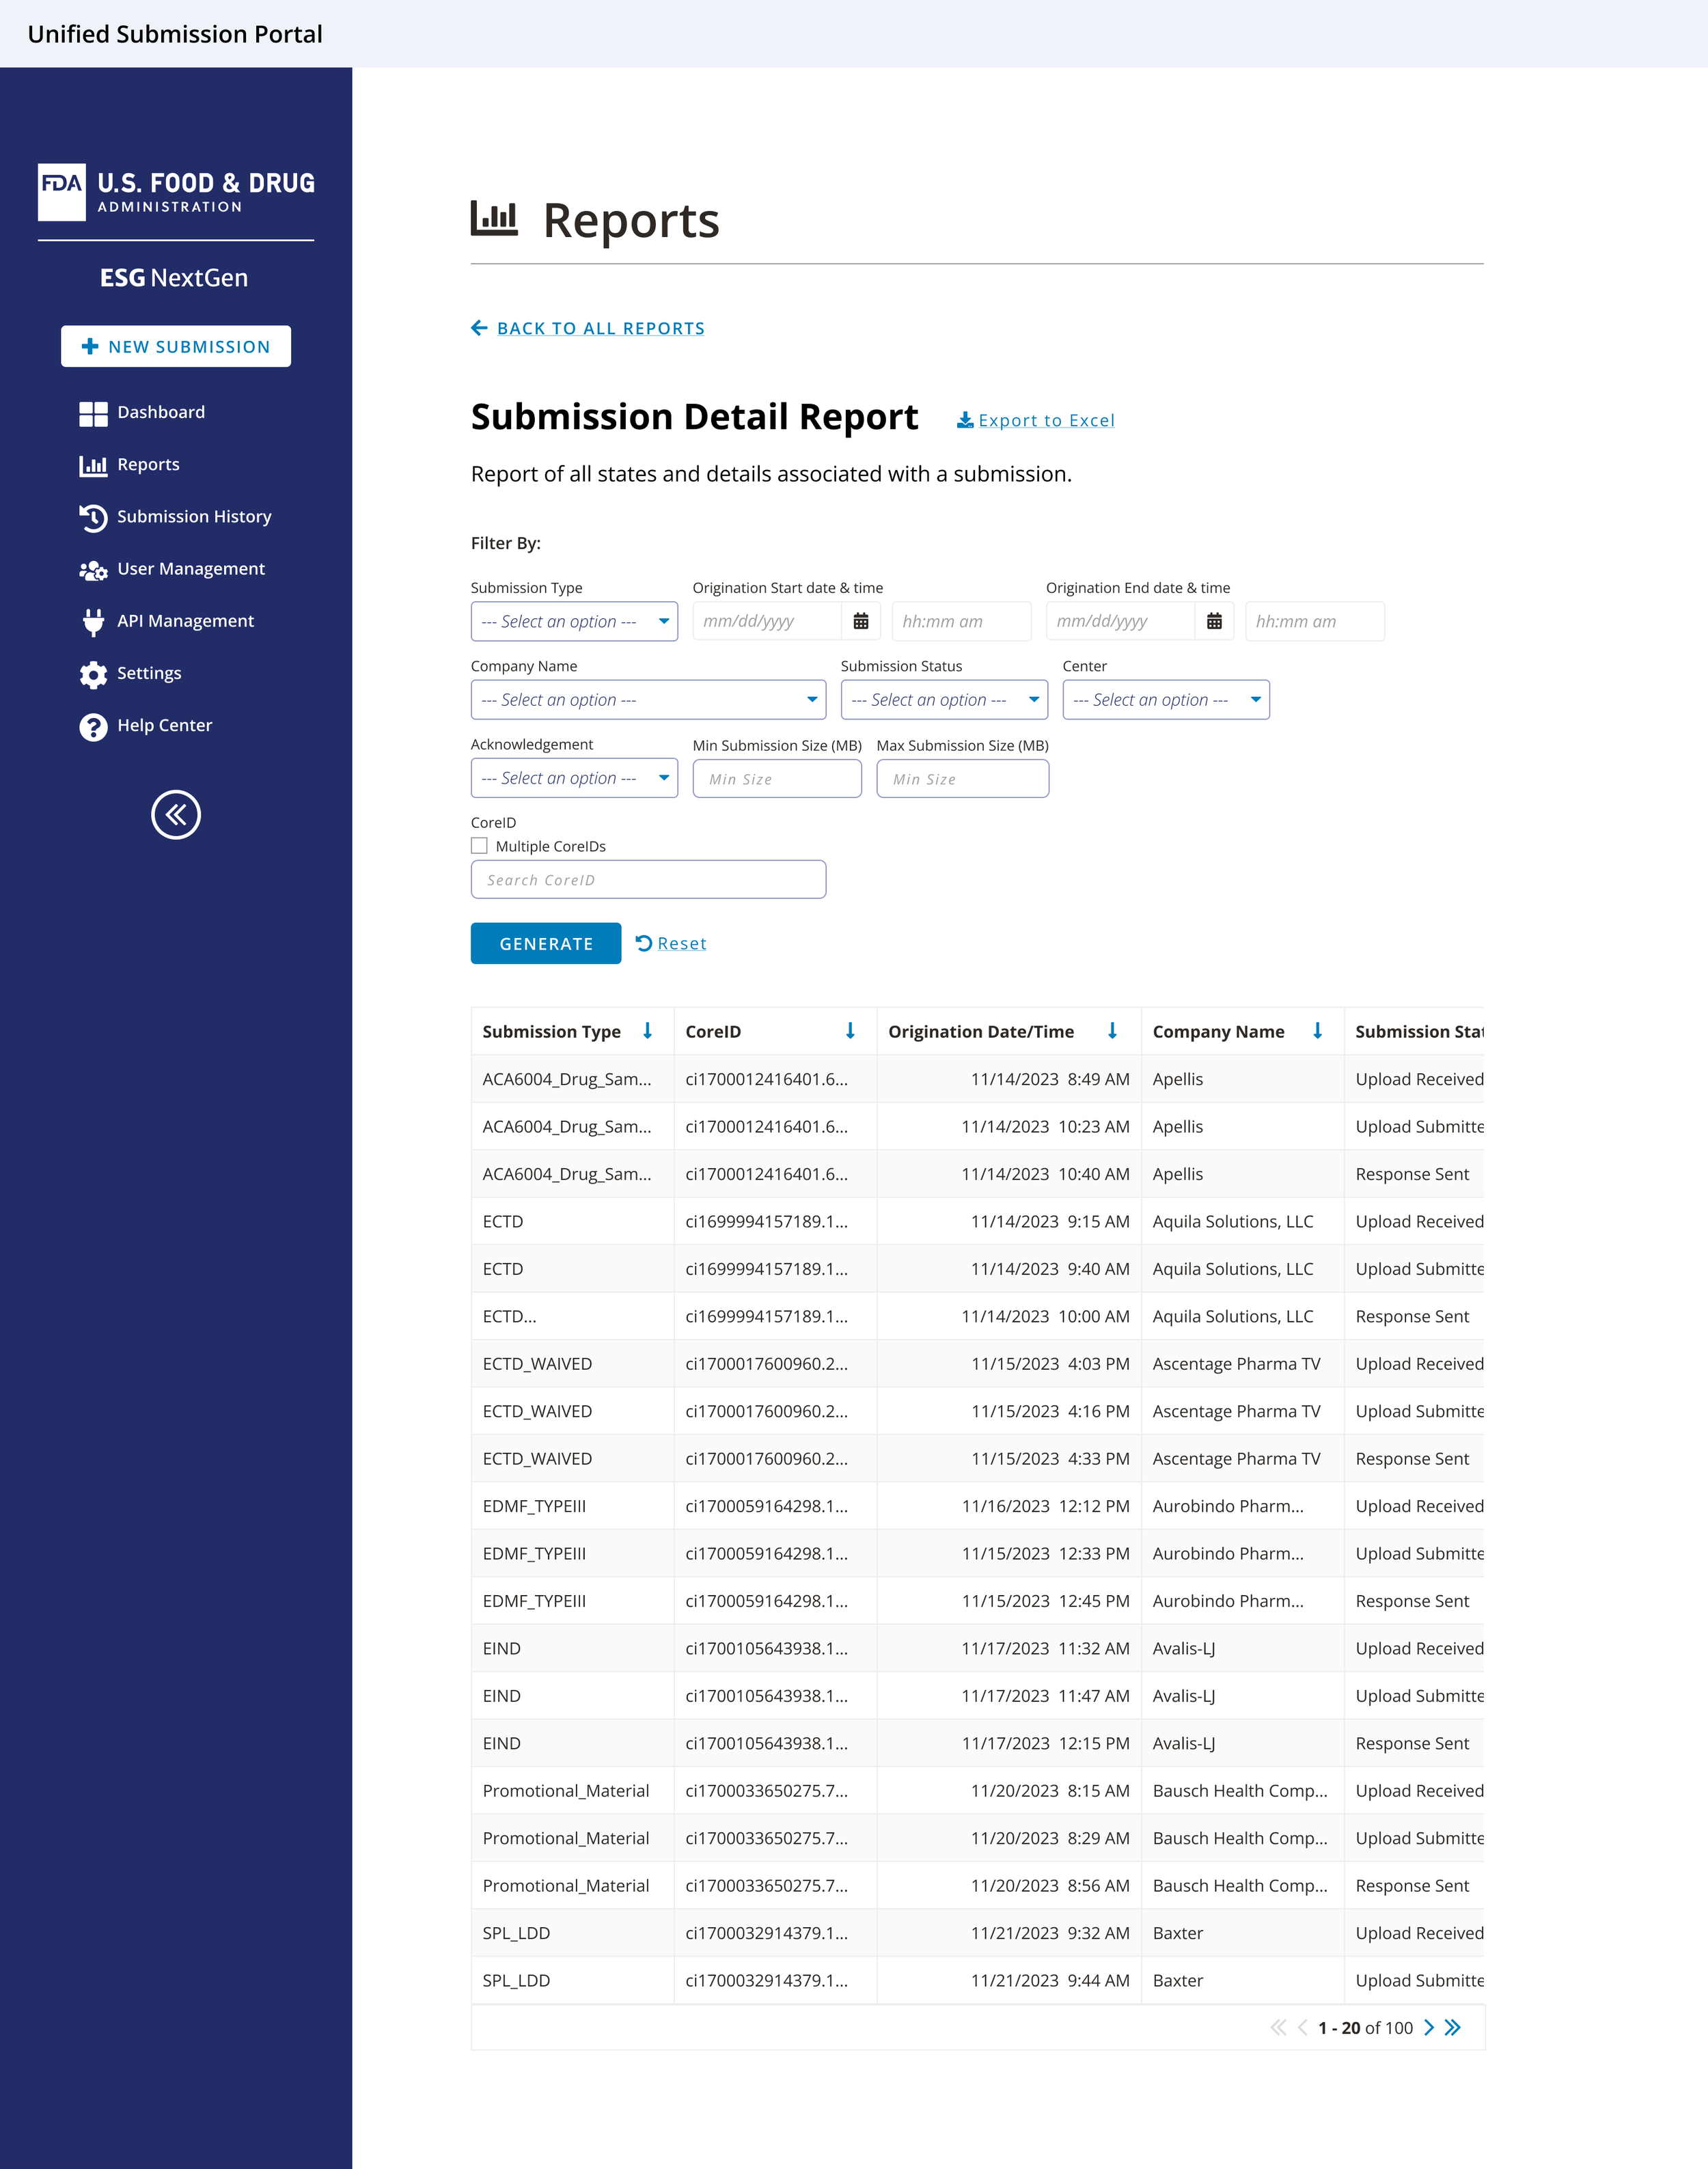Jump to last page of results

(x=1453, y=2027)
